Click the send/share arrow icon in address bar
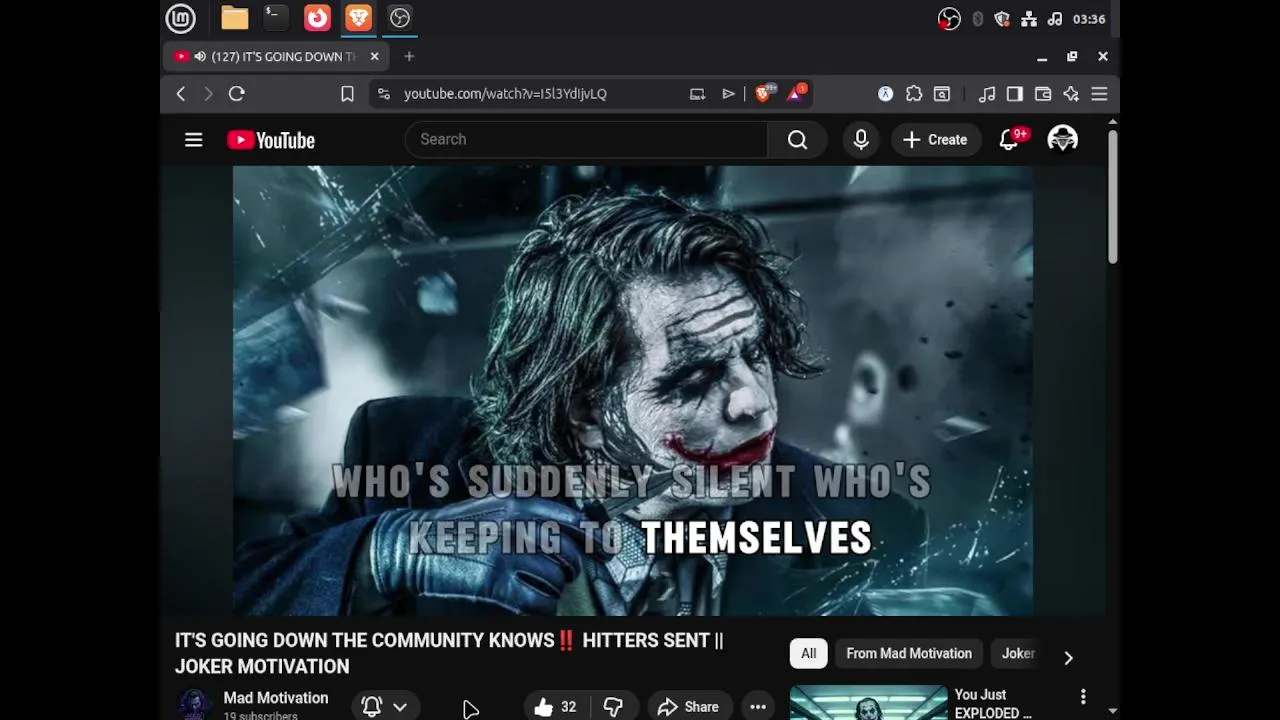 coord(728,94)
